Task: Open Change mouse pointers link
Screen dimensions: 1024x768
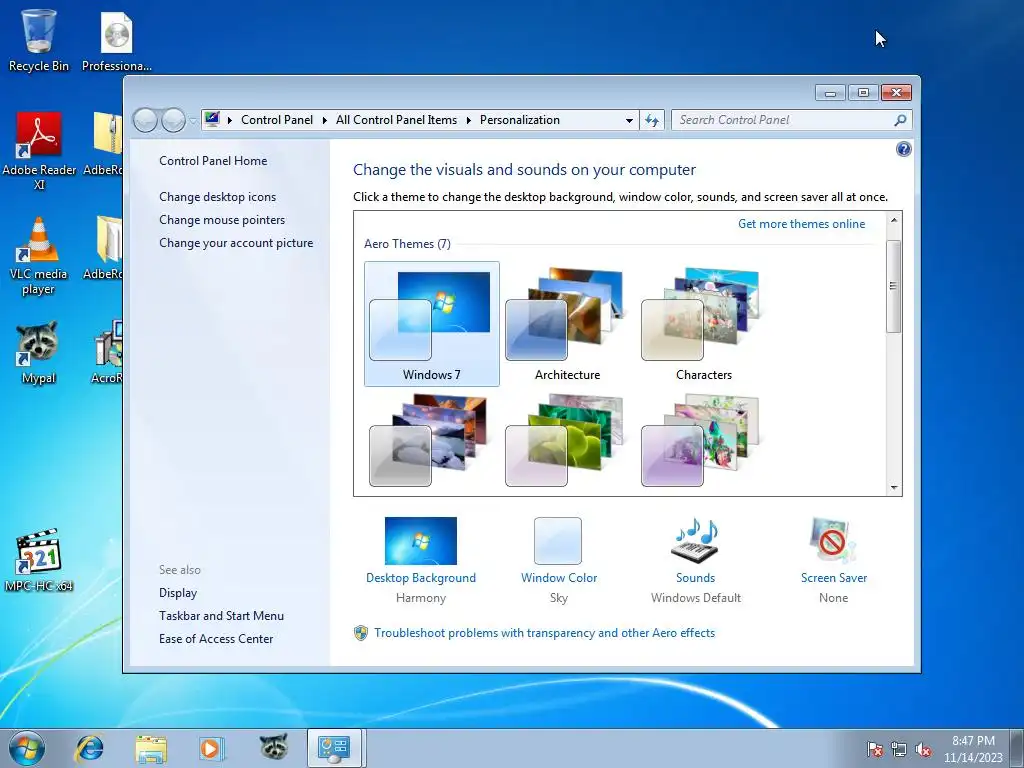Action: [x=222, y=219]
